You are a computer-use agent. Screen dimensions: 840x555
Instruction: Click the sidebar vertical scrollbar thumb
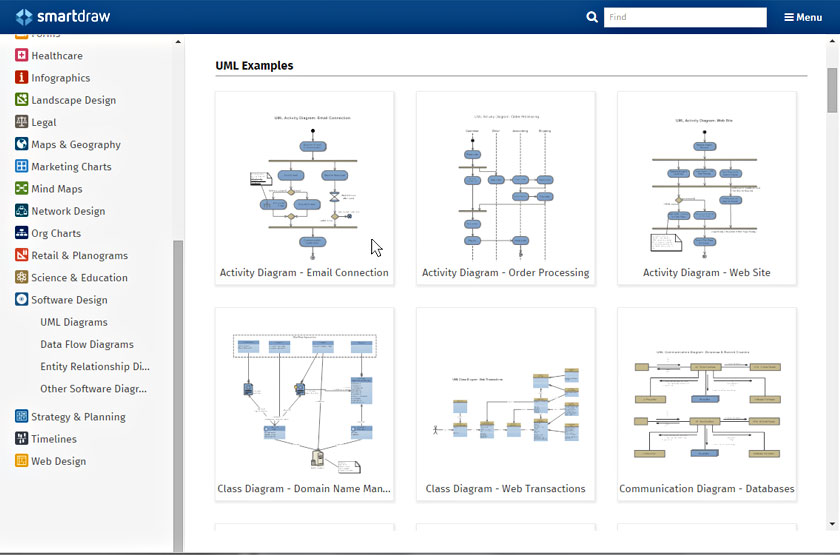[178, 390]
